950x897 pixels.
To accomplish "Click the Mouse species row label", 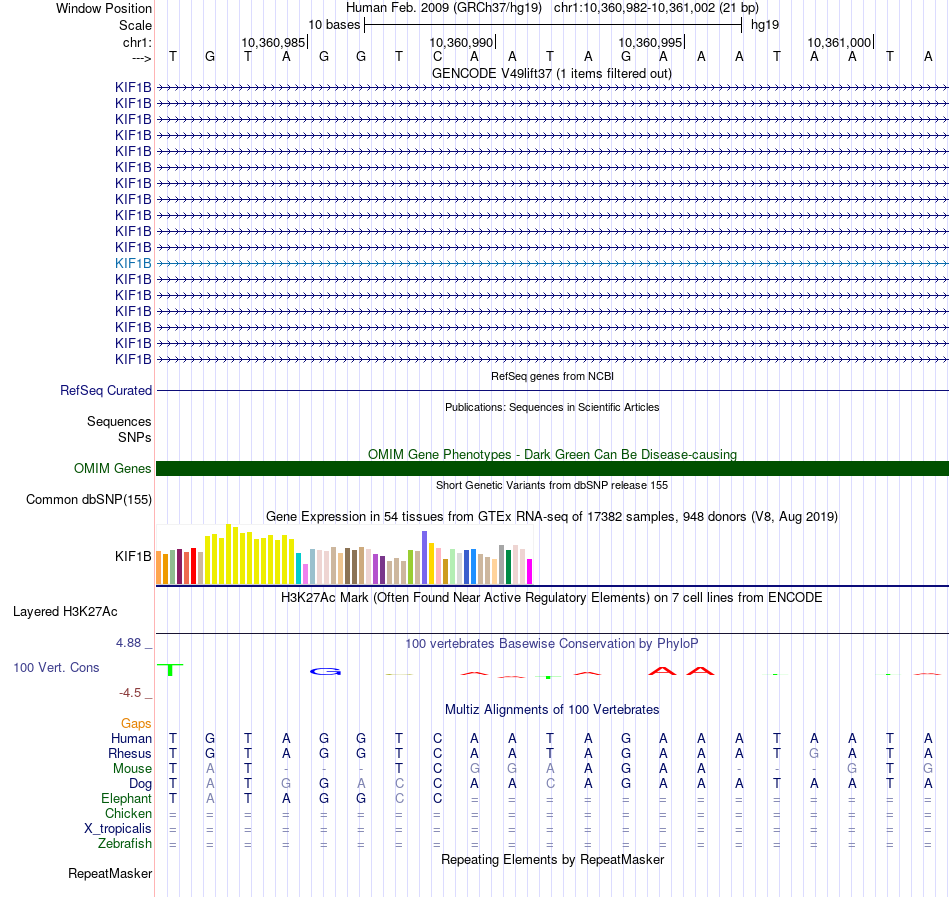I will (x=133, y=768).
